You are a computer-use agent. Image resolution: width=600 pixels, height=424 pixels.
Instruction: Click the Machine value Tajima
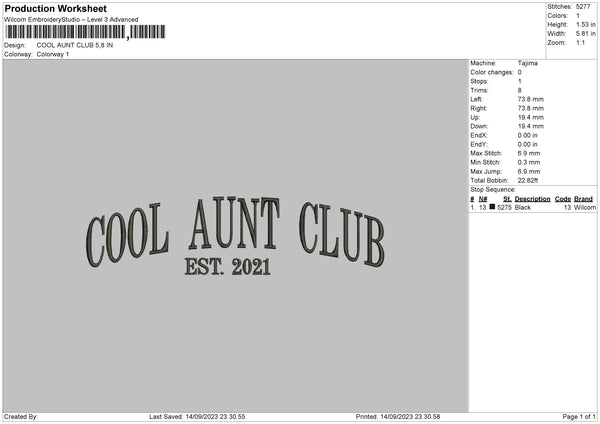click(x=528, y=63)
